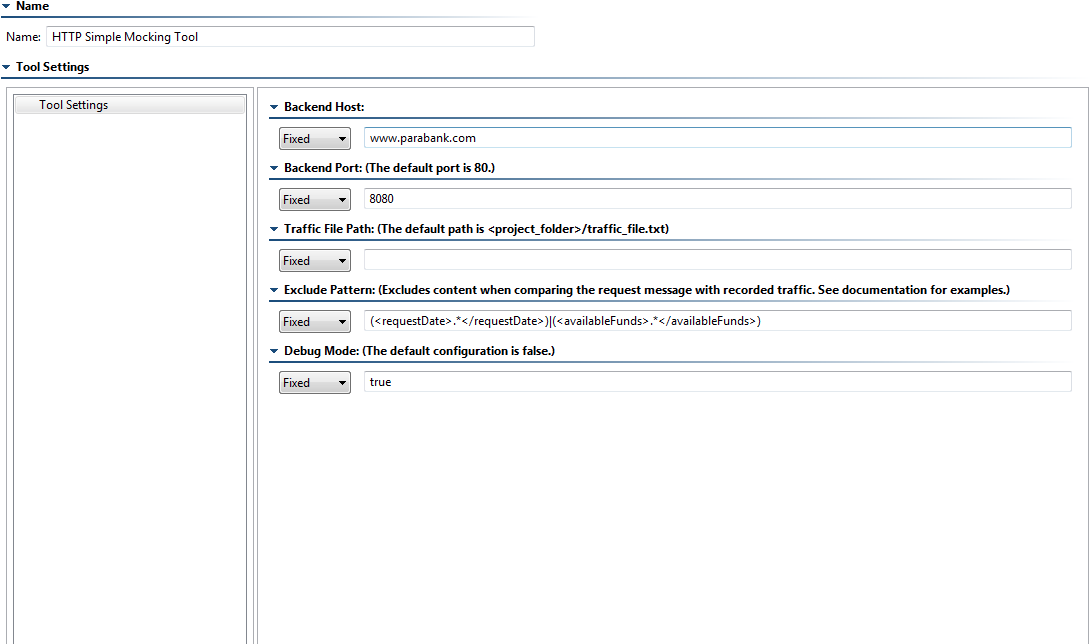
Task: Click the Exclude Pattern field with requestDate regex
Action: (x=717, y=321)
